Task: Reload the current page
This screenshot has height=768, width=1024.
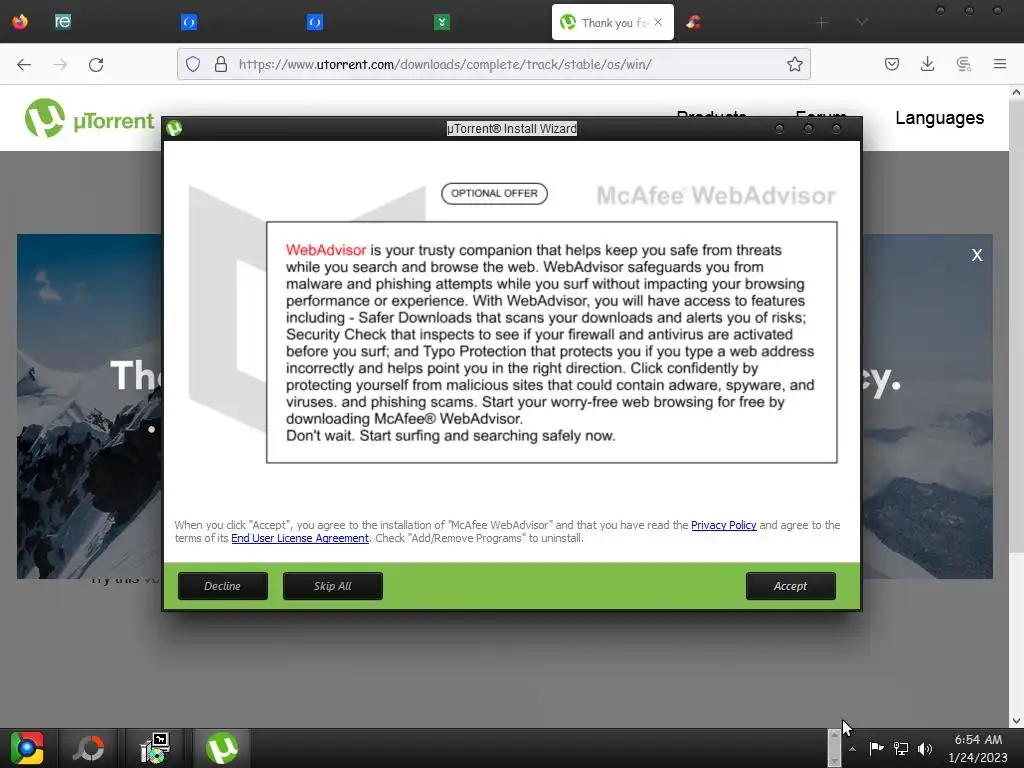Action: (x=96, y=64)
